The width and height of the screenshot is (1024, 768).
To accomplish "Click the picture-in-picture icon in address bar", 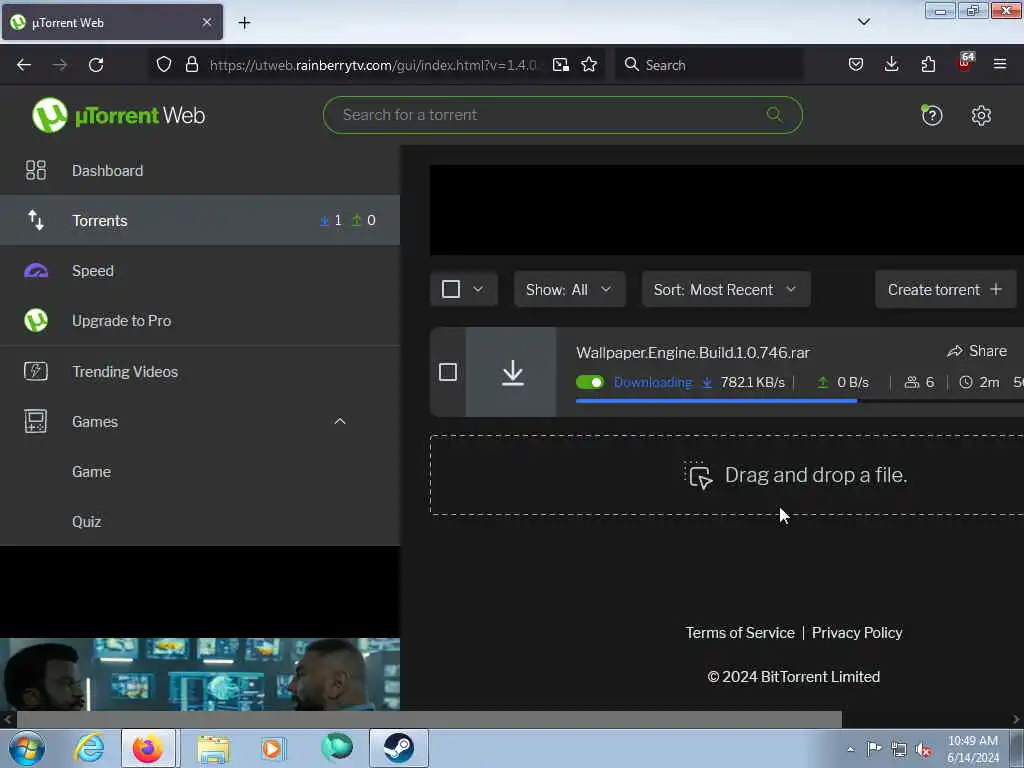I will pos(560,65).
